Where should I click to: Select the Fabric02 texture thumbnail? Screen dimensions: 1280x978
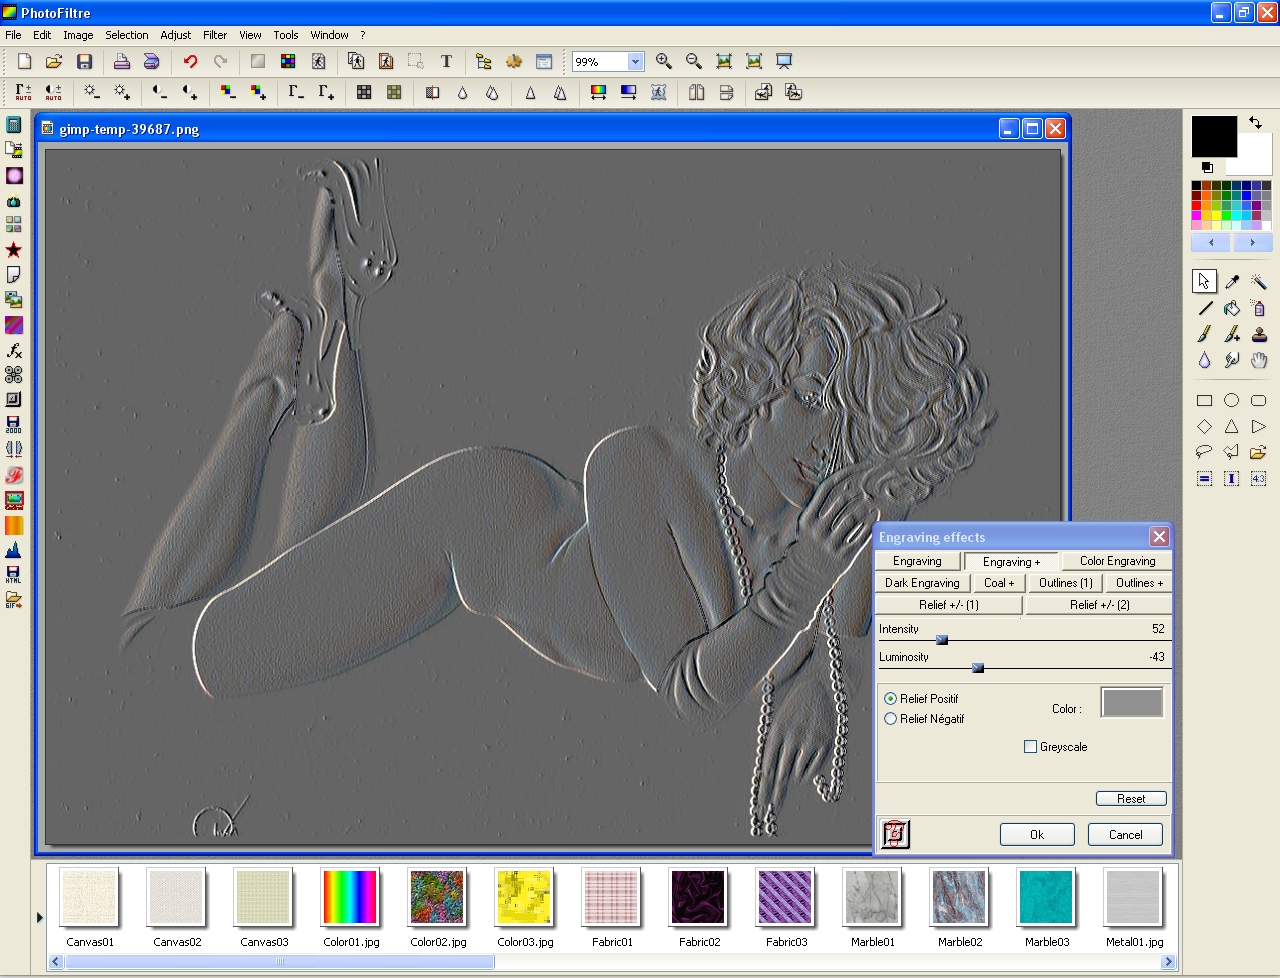coord(698,897)
